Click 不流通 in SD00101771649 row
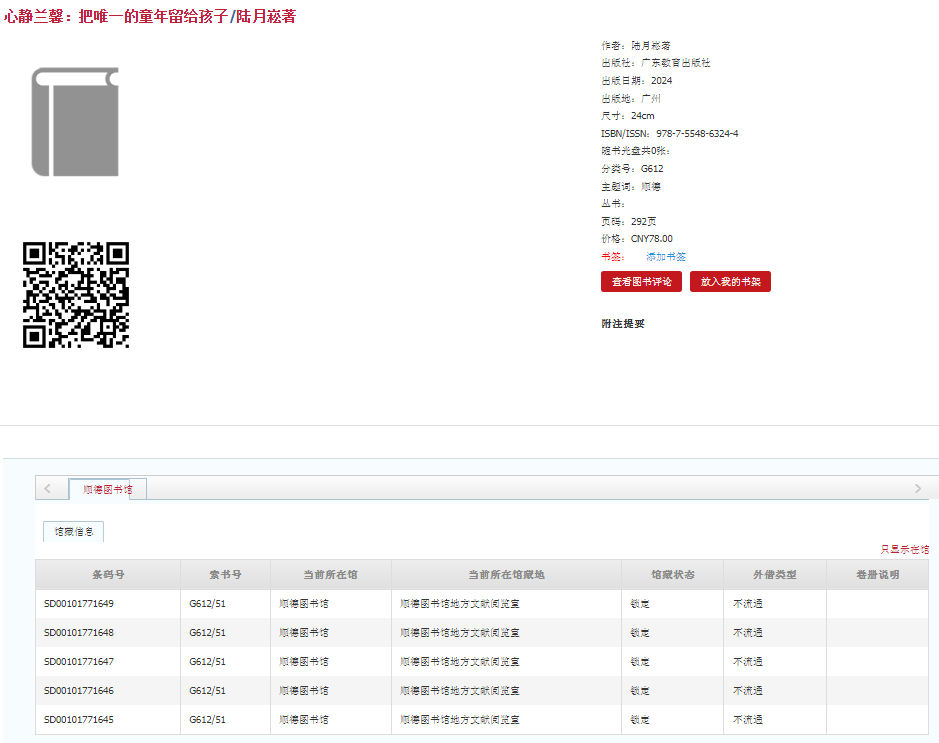939x743 pixels. pyautogui.click(x=747, y=604)
